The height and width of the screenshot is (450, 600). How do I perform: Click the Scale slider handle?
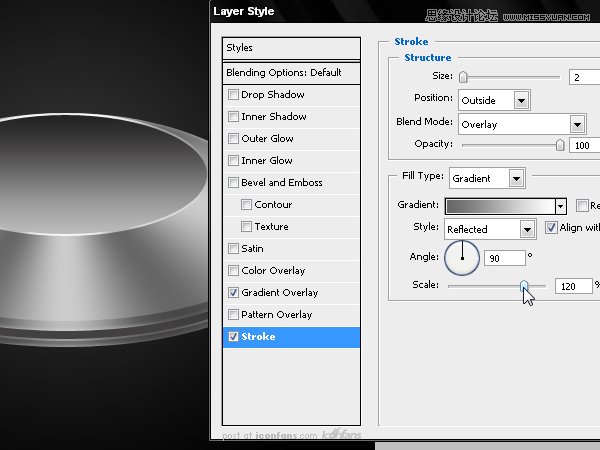coord(523,285)
